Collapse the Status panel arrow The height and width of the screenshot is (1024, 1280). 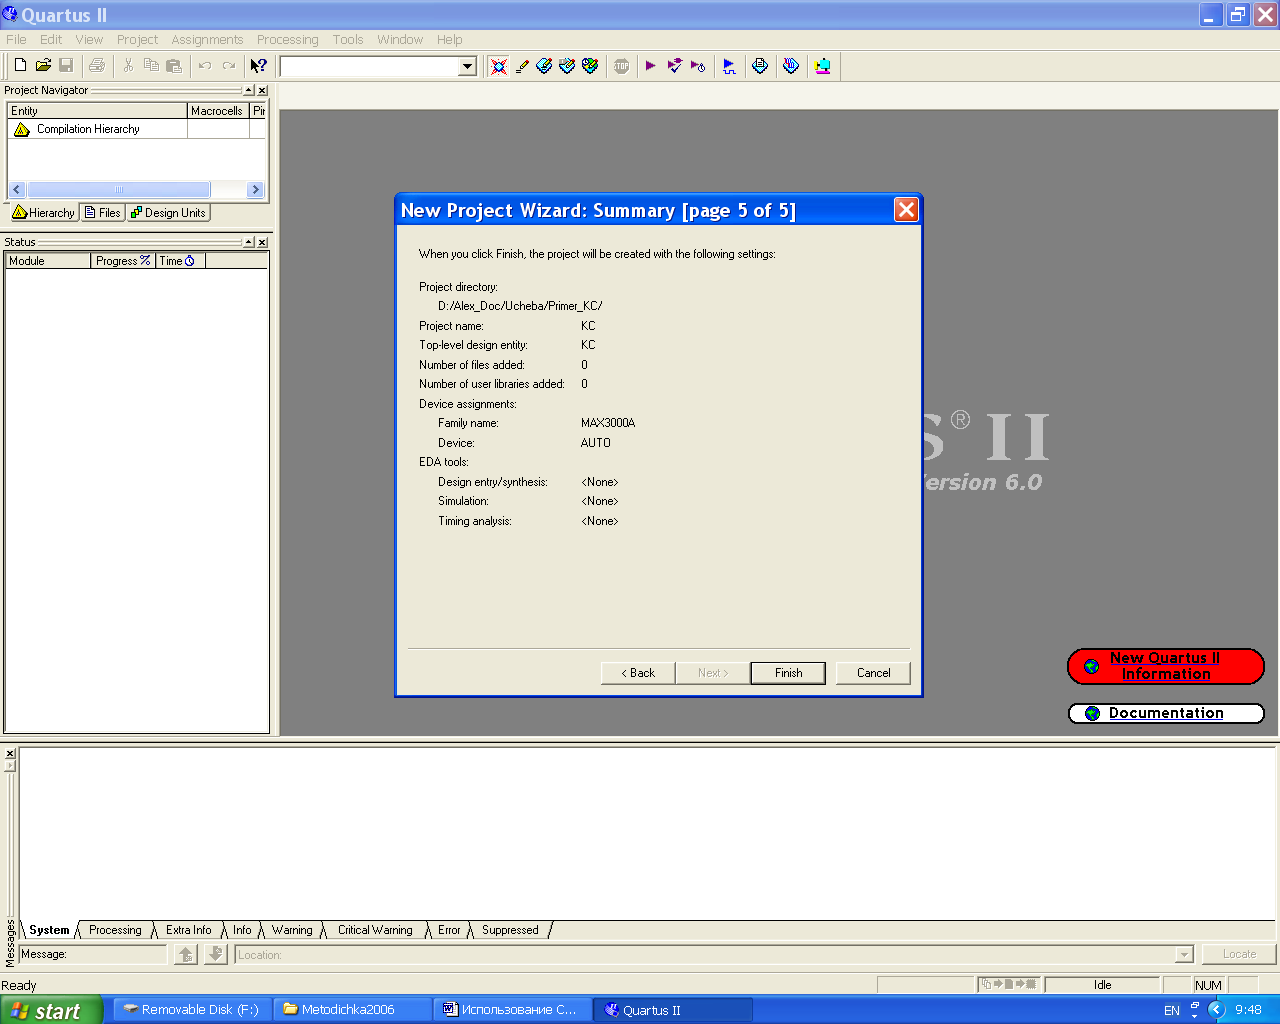(x=248, y=242)
